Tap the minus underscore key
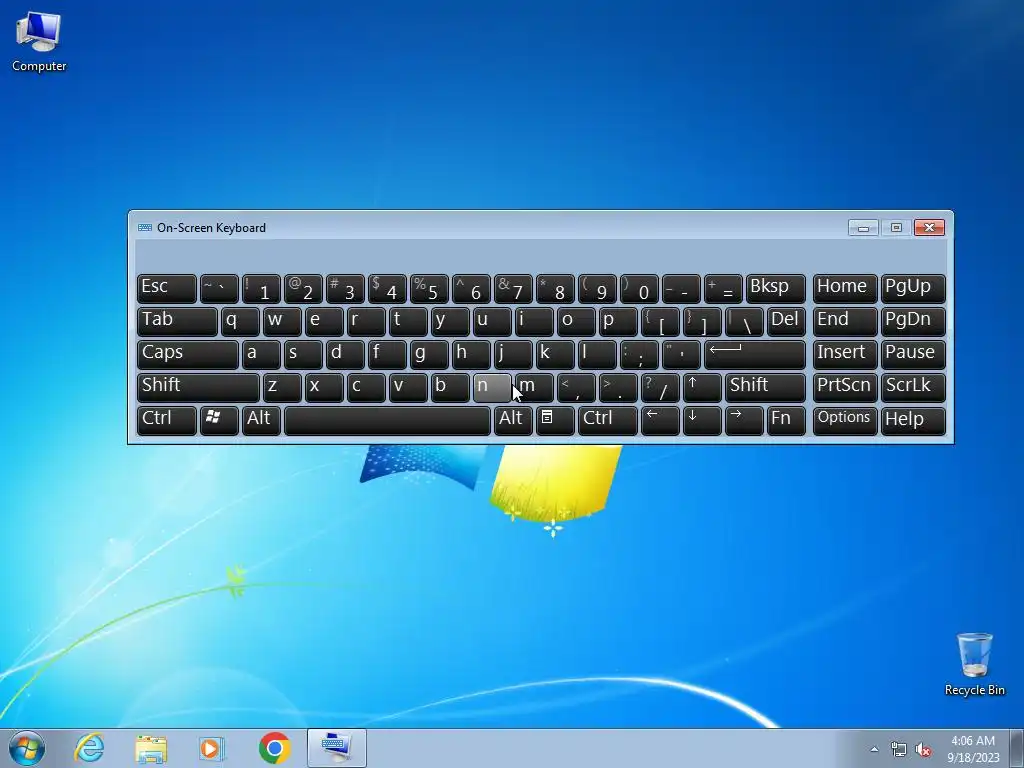 (681, 289)
